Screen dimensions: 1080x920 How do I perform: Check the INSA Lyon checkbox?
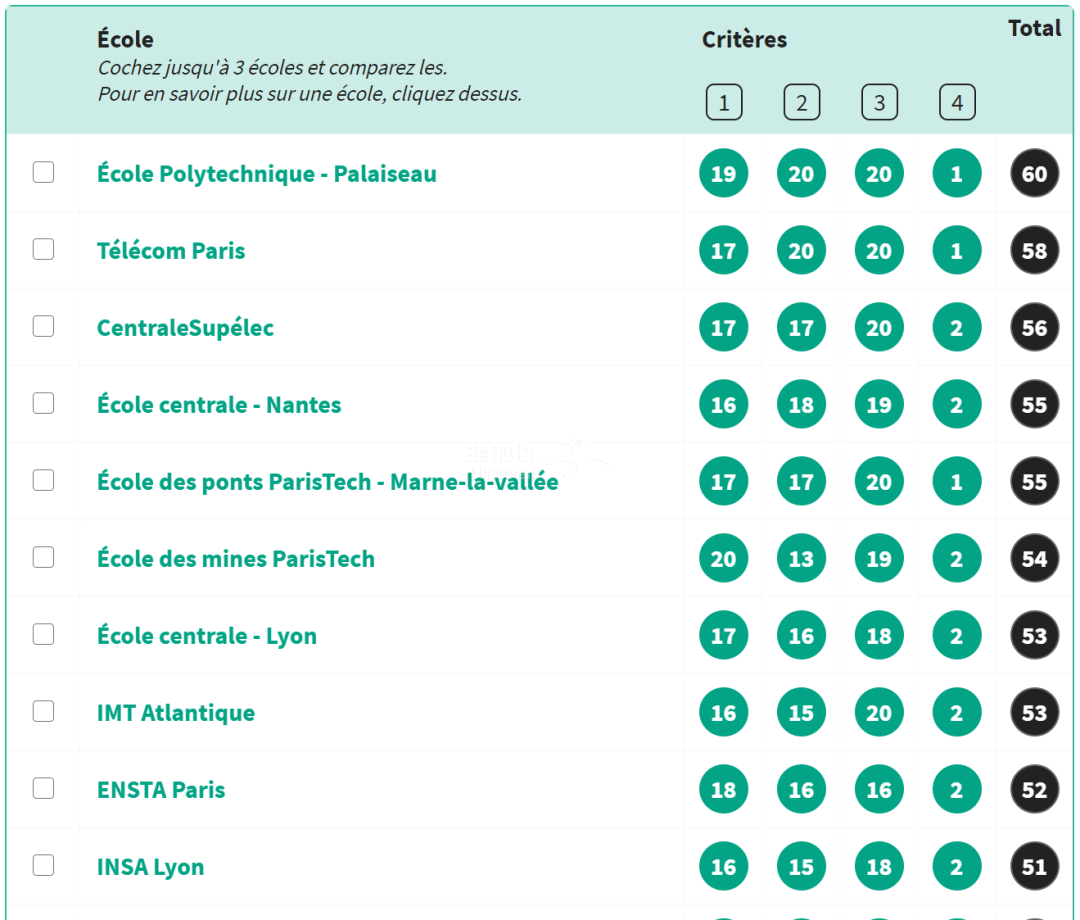43,865
